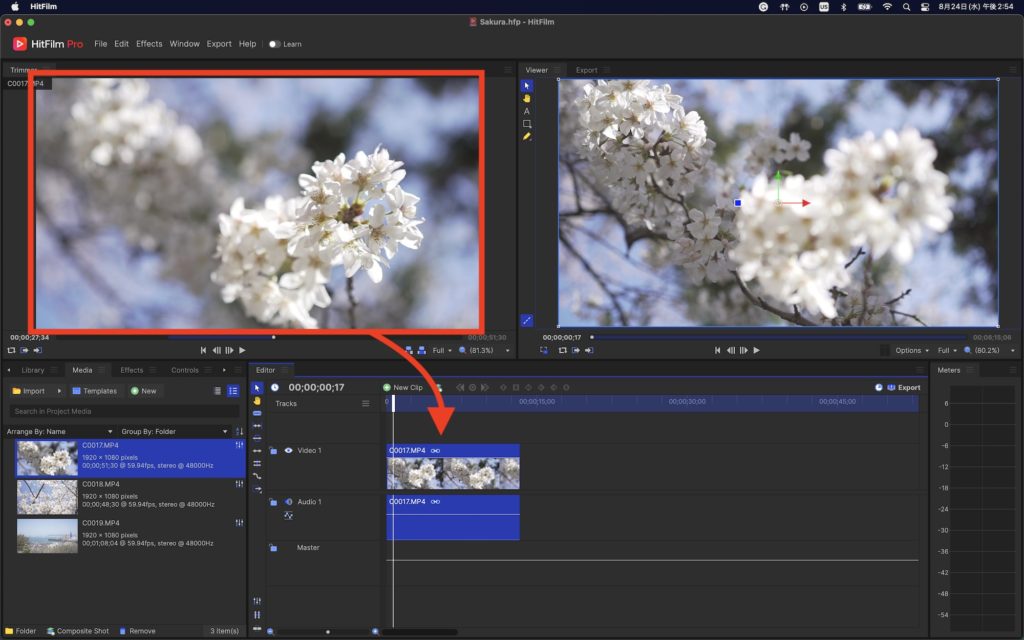Click the link icon on the Video 1 clip
This screenshot has height=640, width=1024.
[436, 451]
